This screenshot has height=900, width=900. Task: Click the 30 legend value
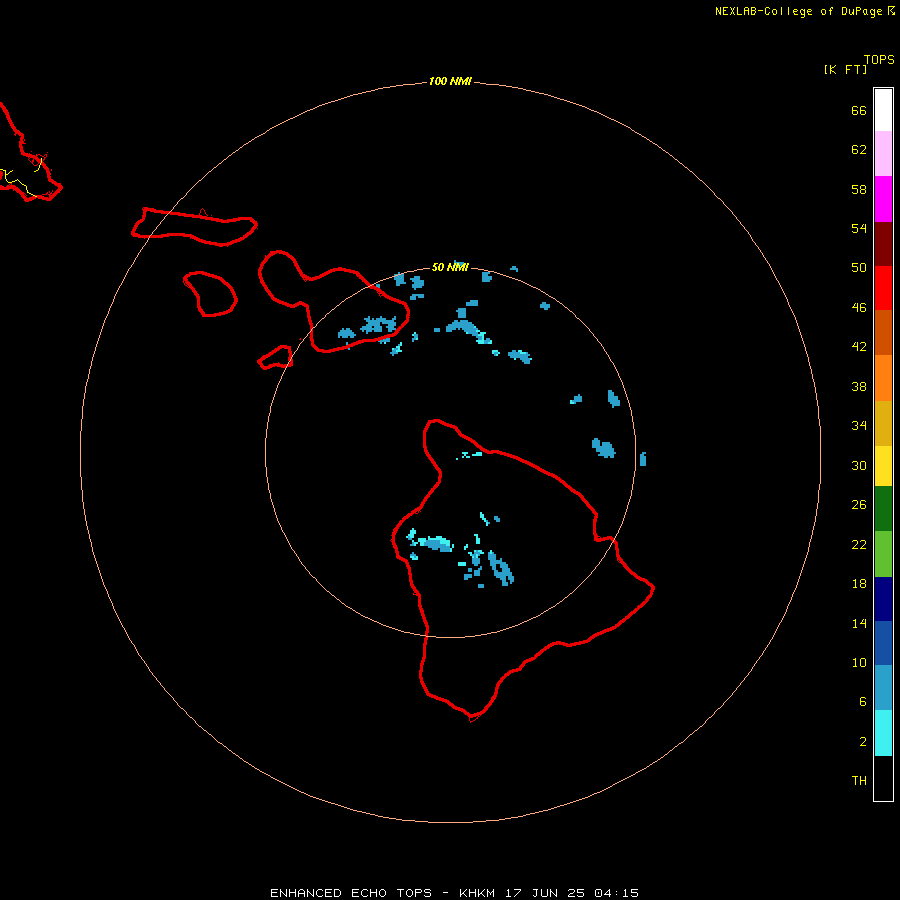tap(859, 465)
